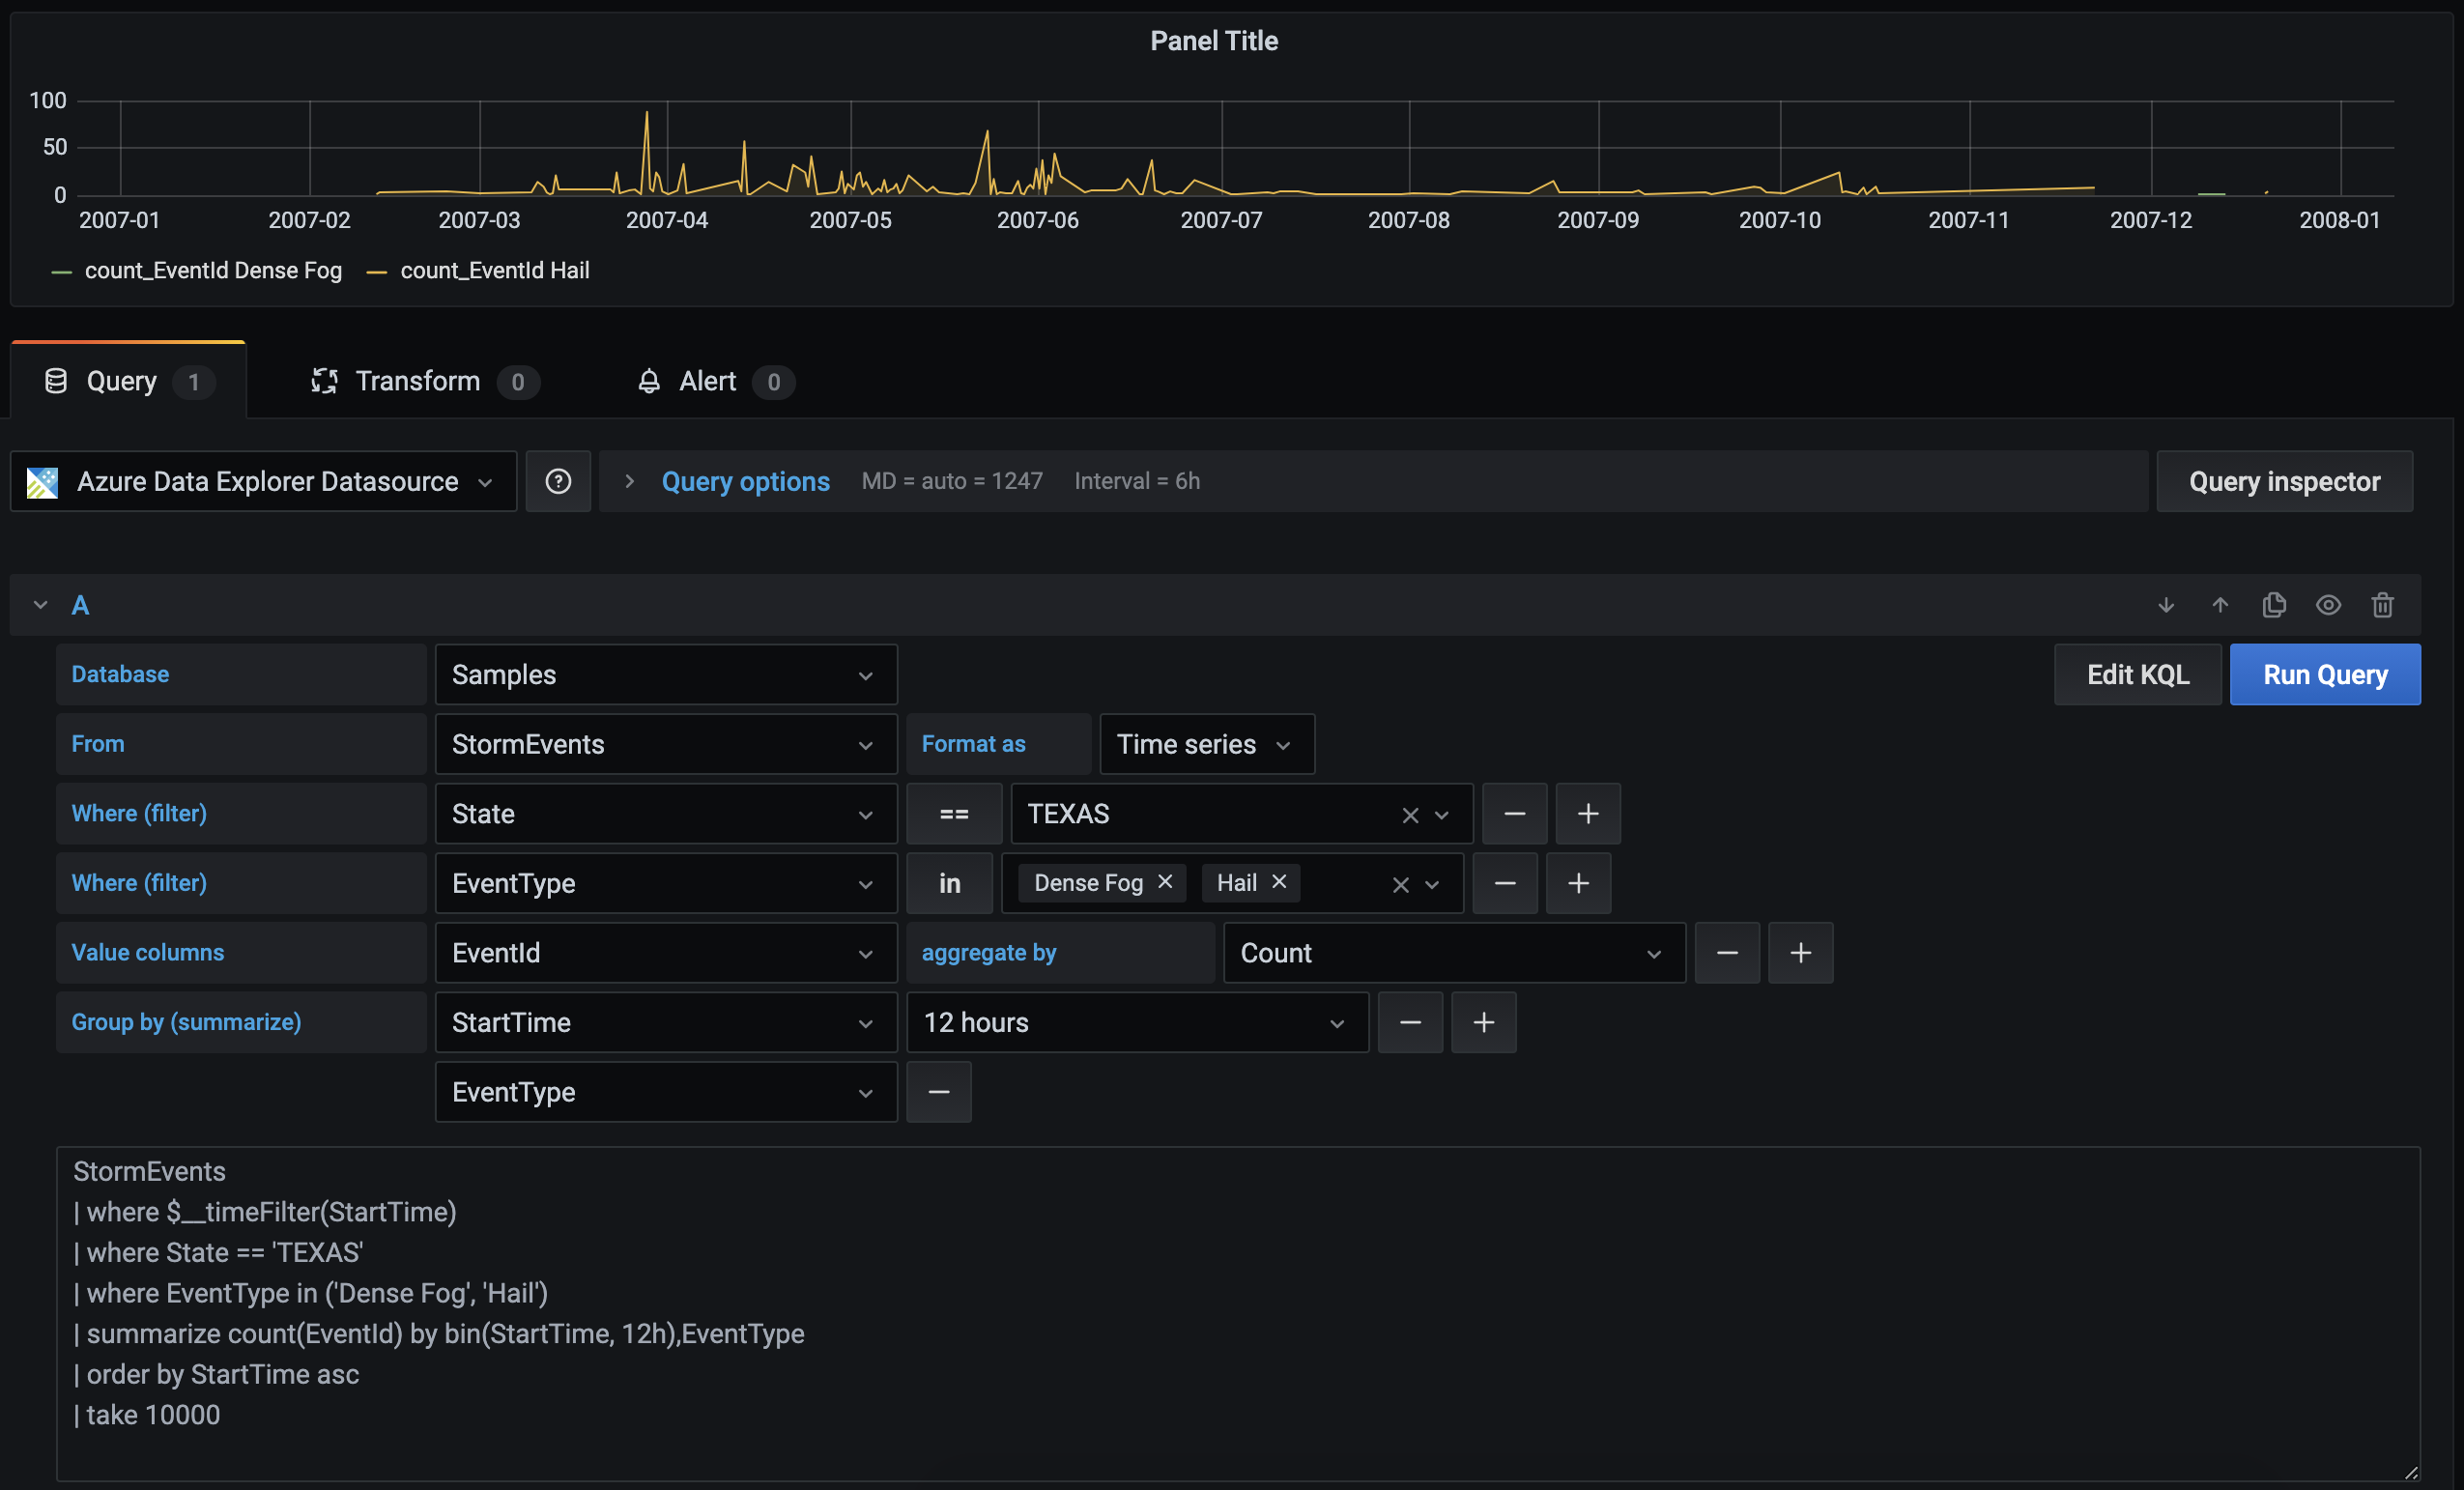Open the Samples database dropdown
This screenshot has height=1490, width=2464.
coord(665,674)
